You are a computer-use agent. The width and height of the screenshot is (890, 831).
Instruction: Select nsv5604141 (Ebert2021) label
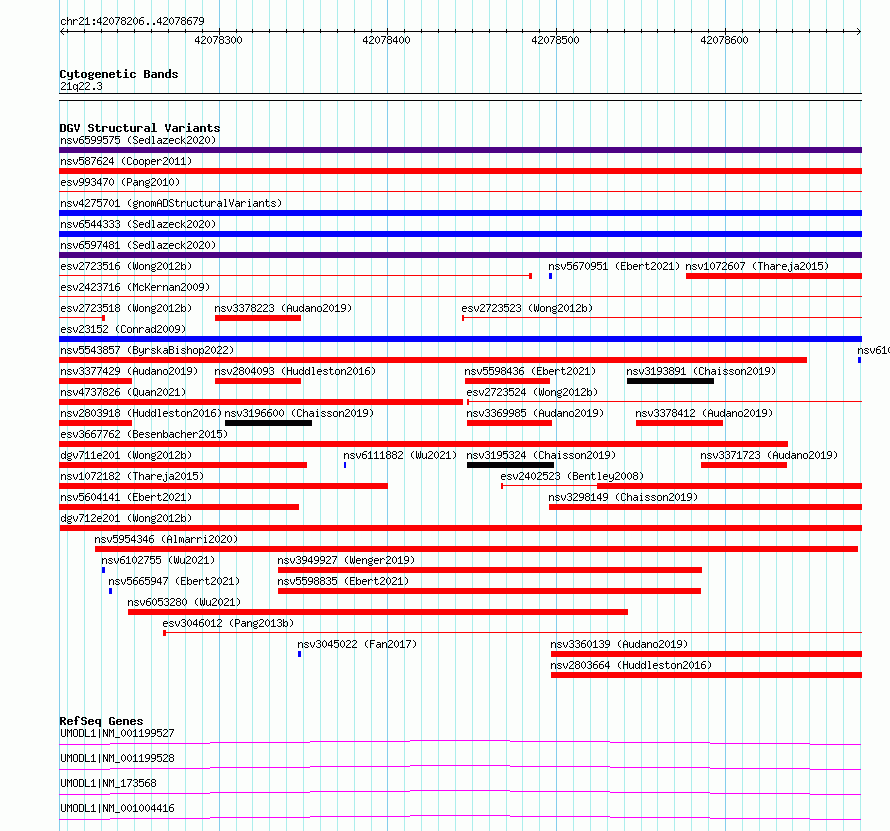click(x=126, y=497)
